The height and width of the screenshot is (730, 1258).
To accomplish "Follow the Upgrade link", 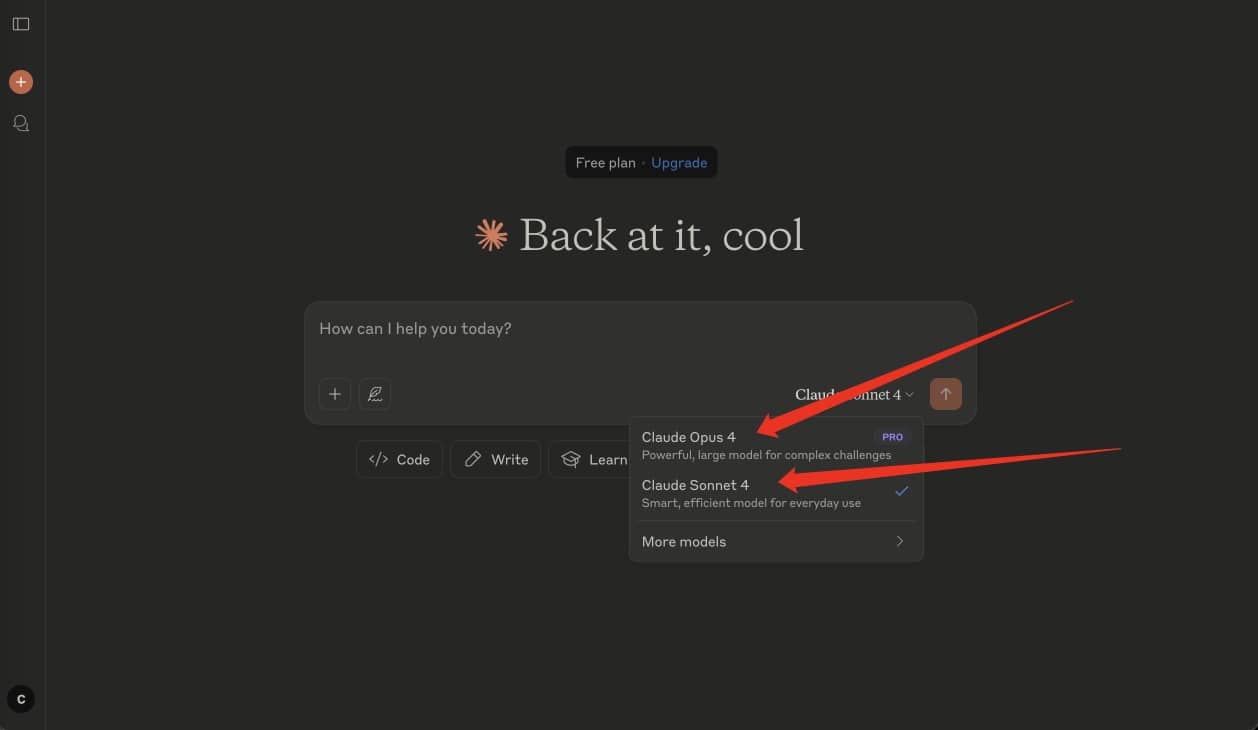I will tap(679, 163).
